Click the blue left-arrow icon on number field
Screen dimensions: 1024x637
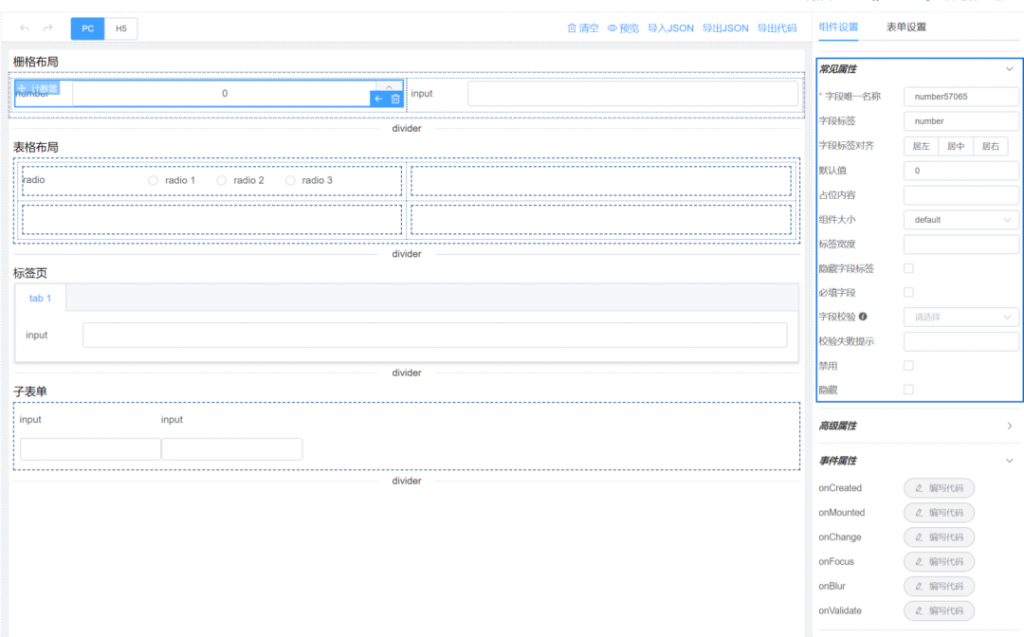379,99
